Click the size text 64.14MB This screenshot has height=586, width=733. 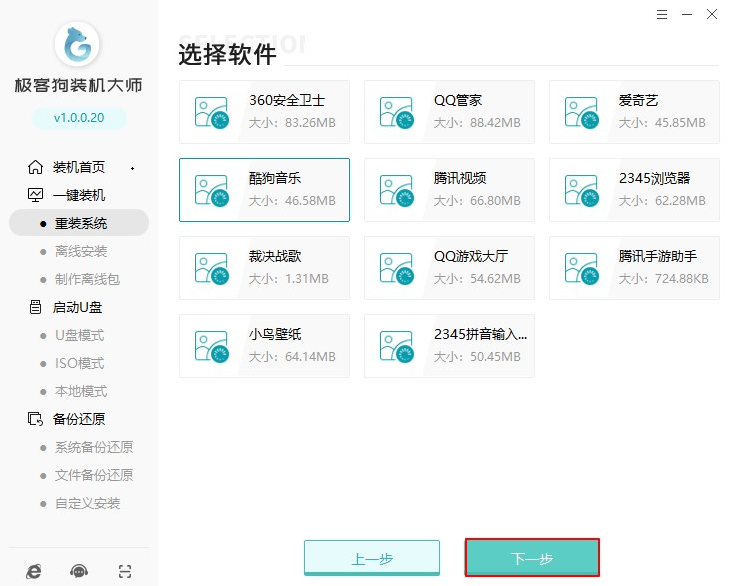310,357
